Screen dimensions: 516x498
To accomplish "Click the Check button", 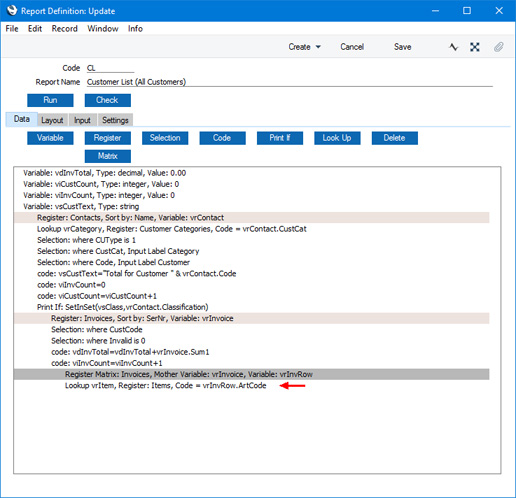I will pyautogui.click(x=108, y=100).
